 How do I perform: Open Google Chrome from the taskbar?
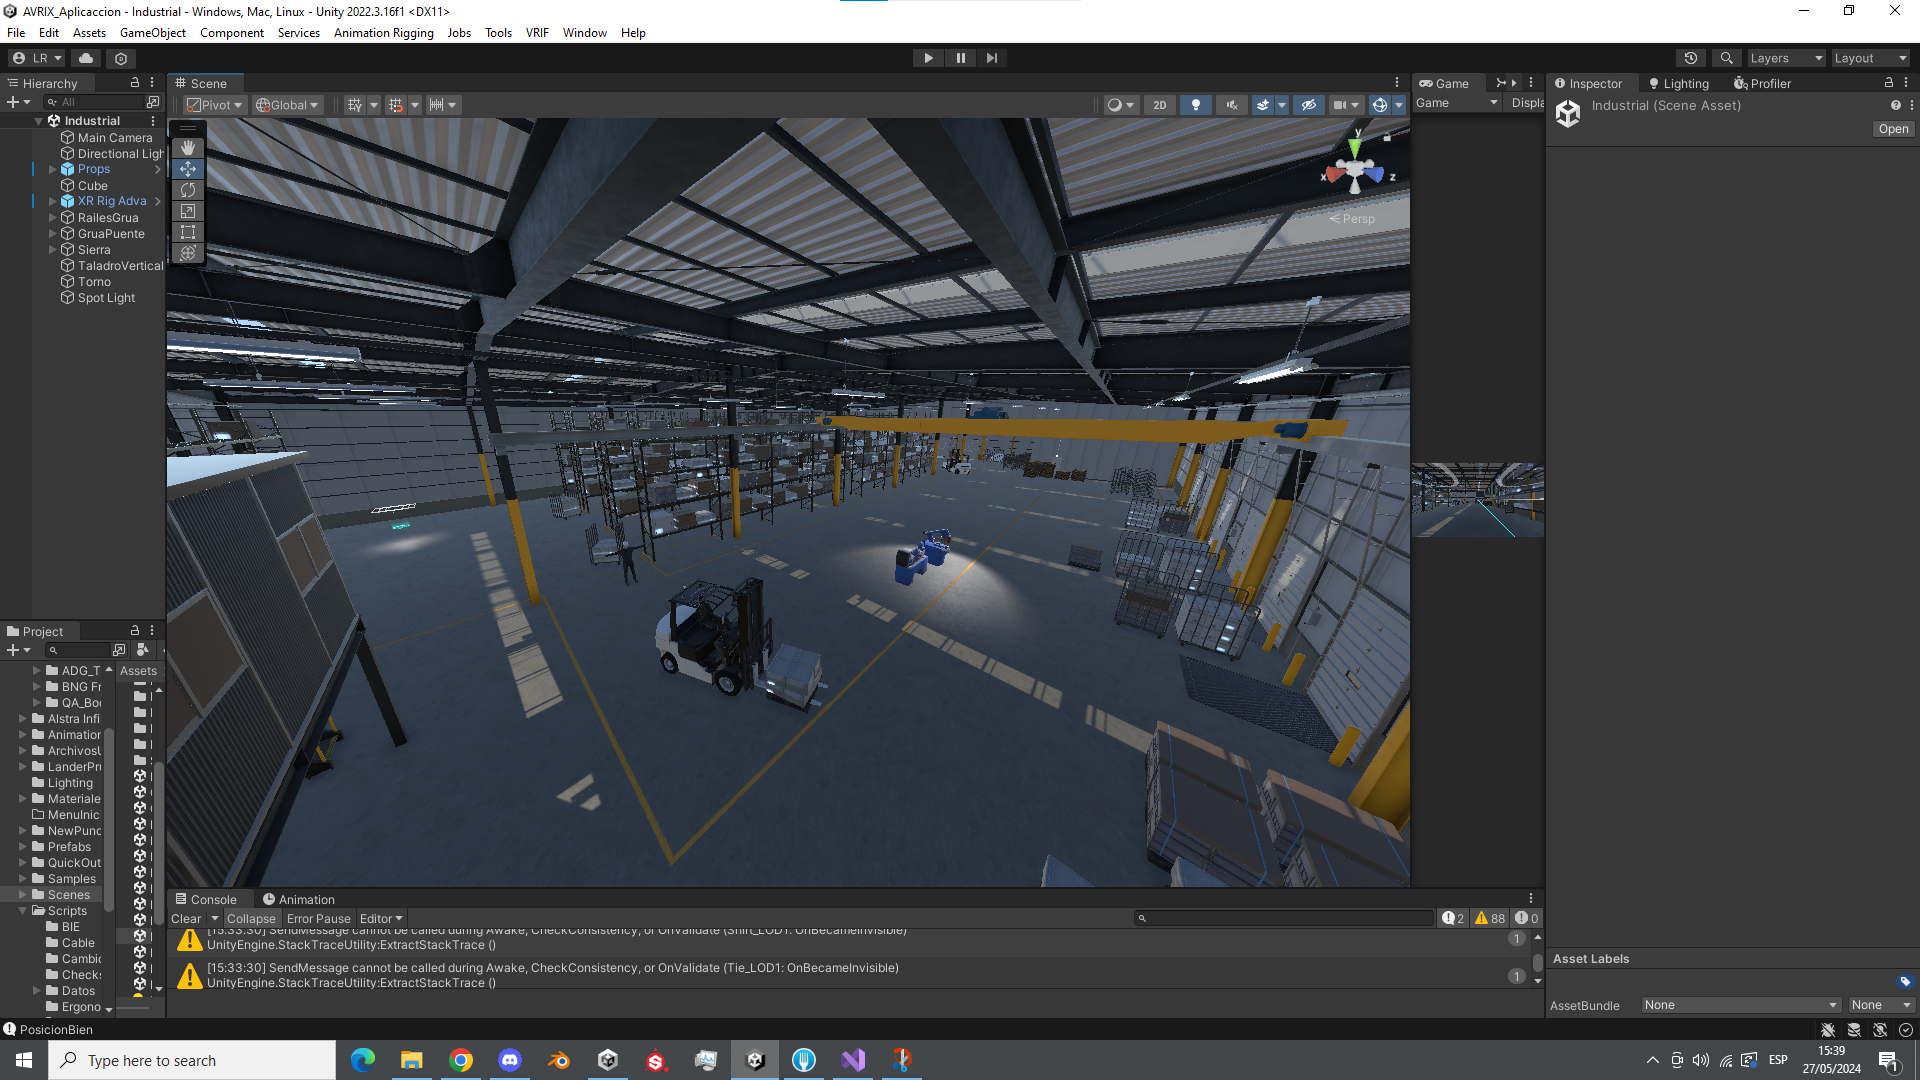pyautogui.click(x=461, y=1060)
